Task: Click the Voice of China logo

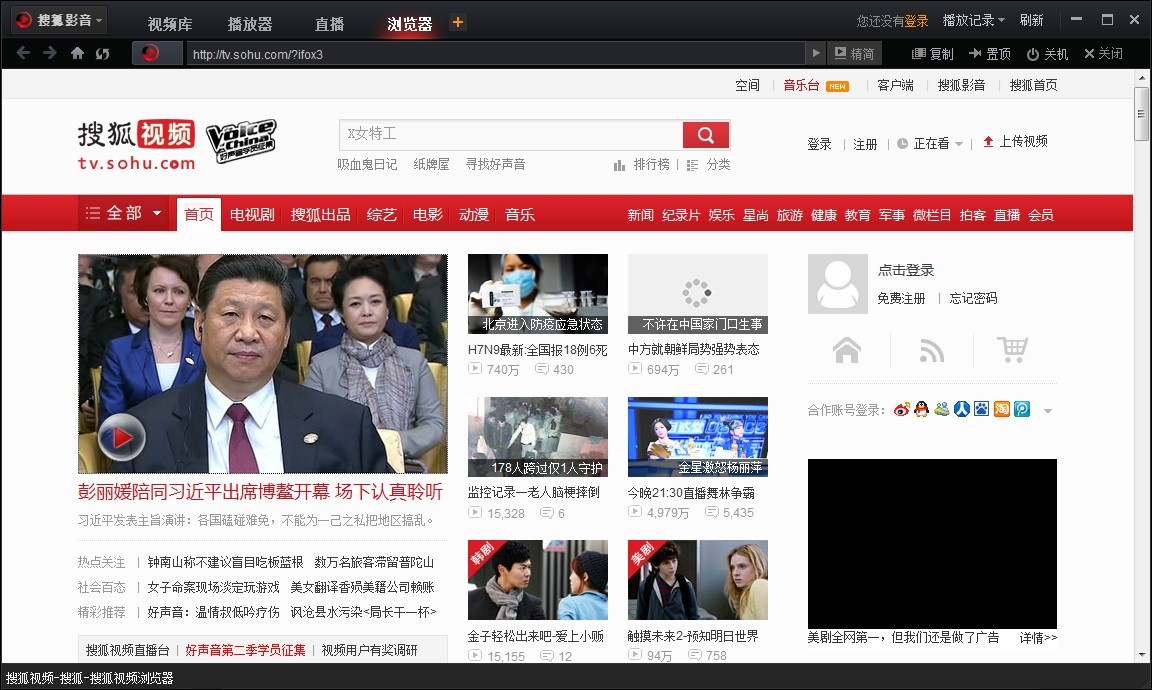Action: [x=241, y=140]
